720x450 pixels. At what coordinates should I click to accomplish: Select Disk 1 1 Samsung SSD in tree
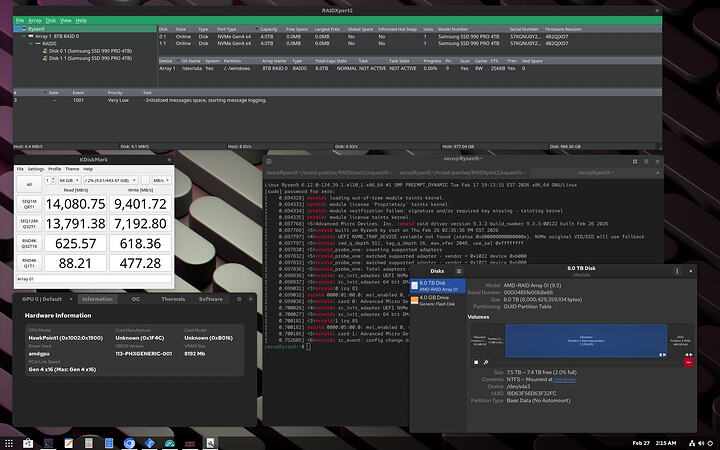point(88,56)
